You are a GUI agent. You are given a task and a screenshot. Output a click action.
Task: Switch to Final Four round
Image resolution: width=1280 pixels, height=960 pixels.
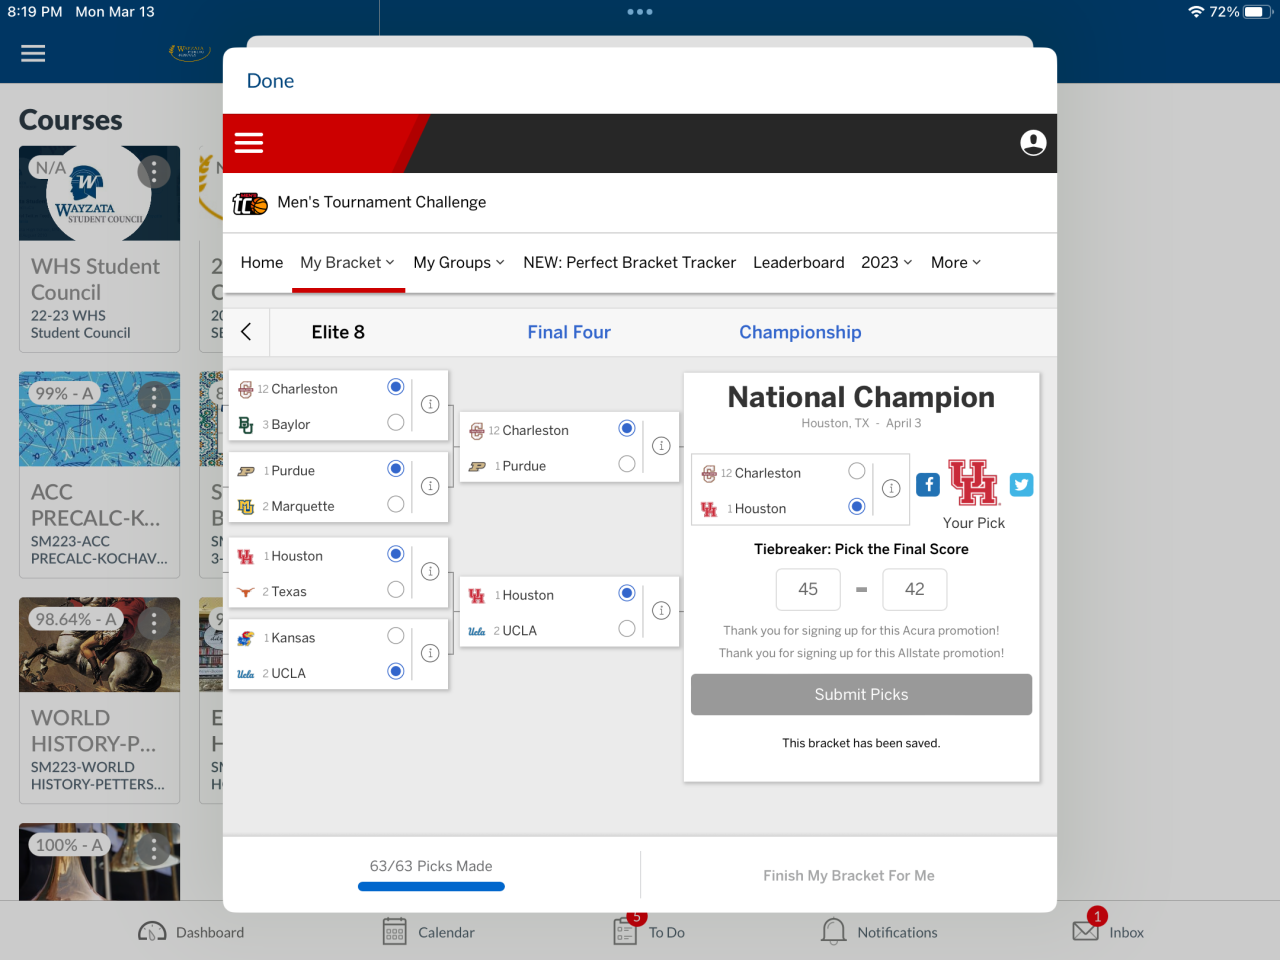tap(569, 332)
